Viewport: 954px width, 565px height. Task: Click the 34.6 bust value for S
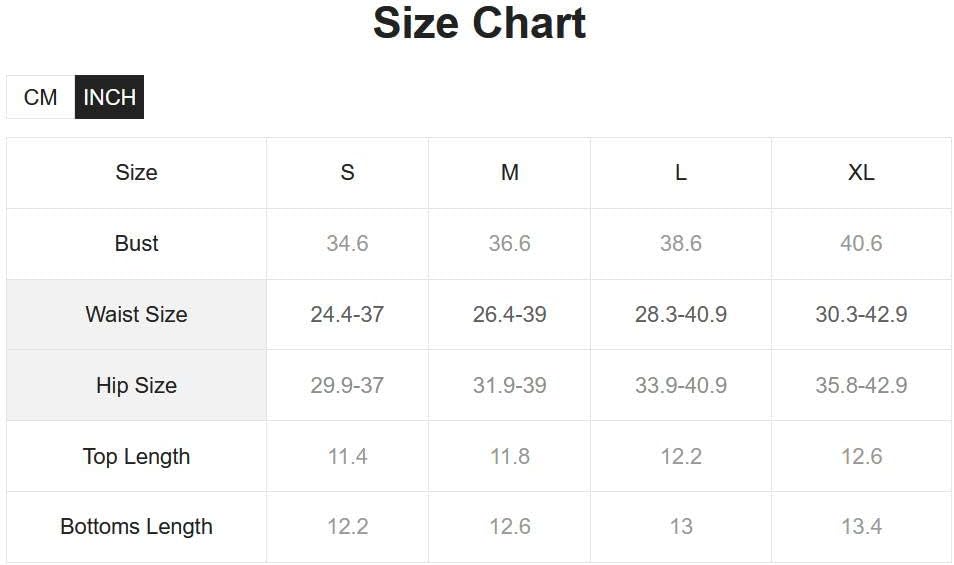tap(347, 244)
